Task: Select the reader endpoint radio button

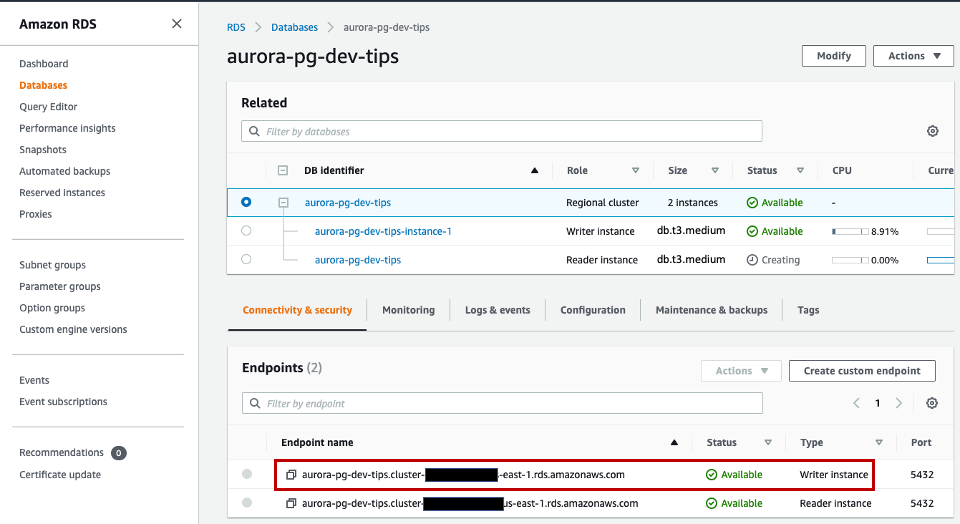Action: pyautogui.click(x=247, y=503)
